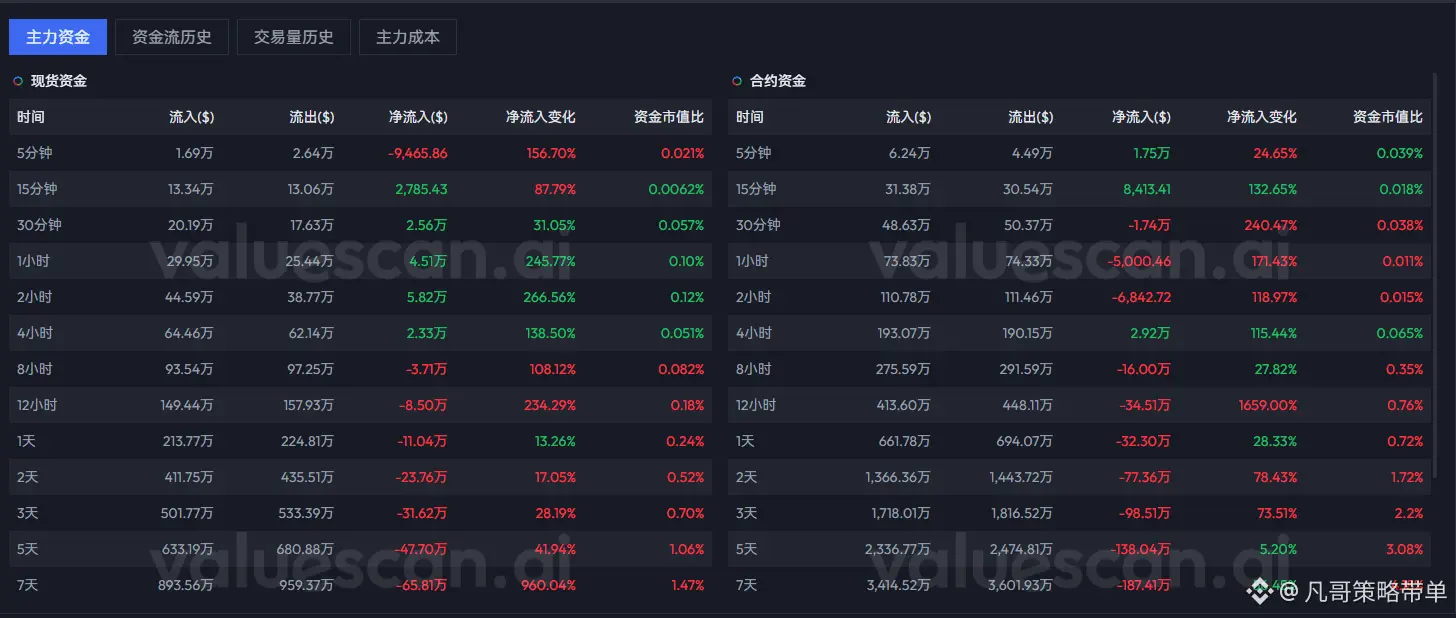Click the net inflow value -5,000.46

(x=1141, y=261)
